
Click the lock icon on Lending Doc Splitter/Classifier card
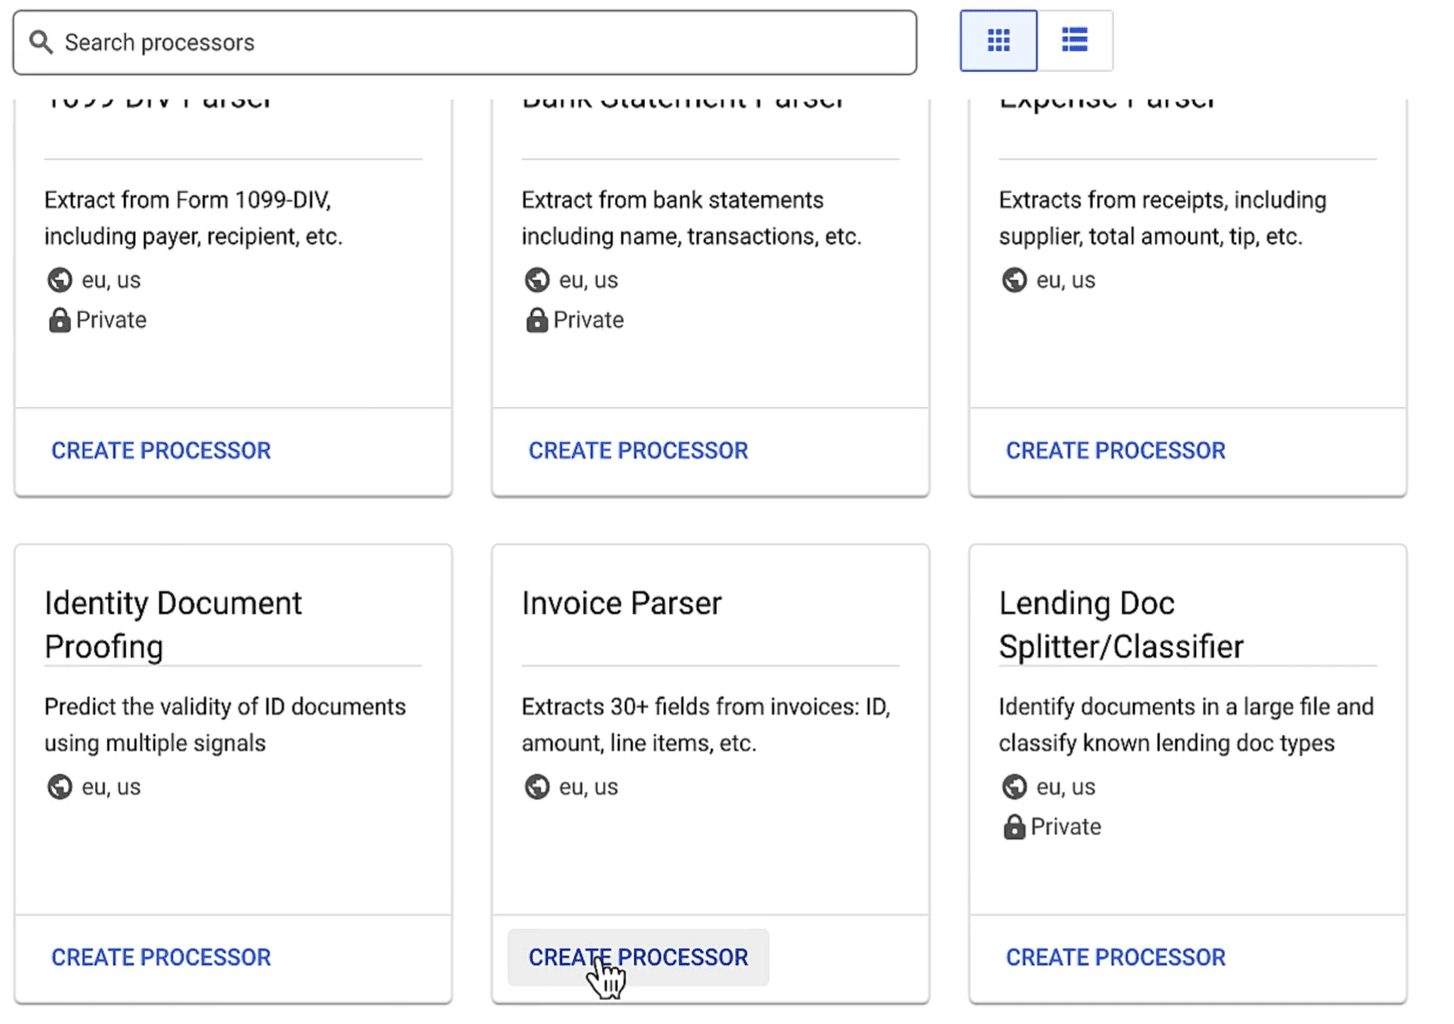(1014, 827)
